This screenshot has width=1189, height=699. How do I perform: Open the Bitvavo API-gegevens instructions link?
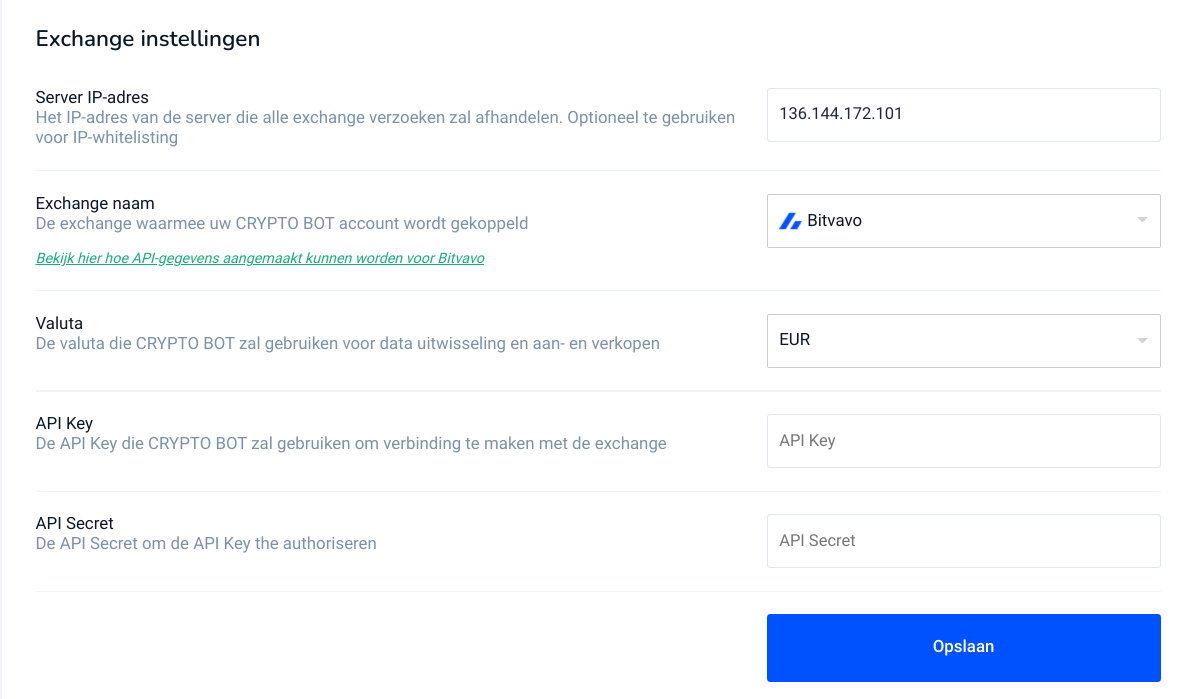tap(260, 258)
